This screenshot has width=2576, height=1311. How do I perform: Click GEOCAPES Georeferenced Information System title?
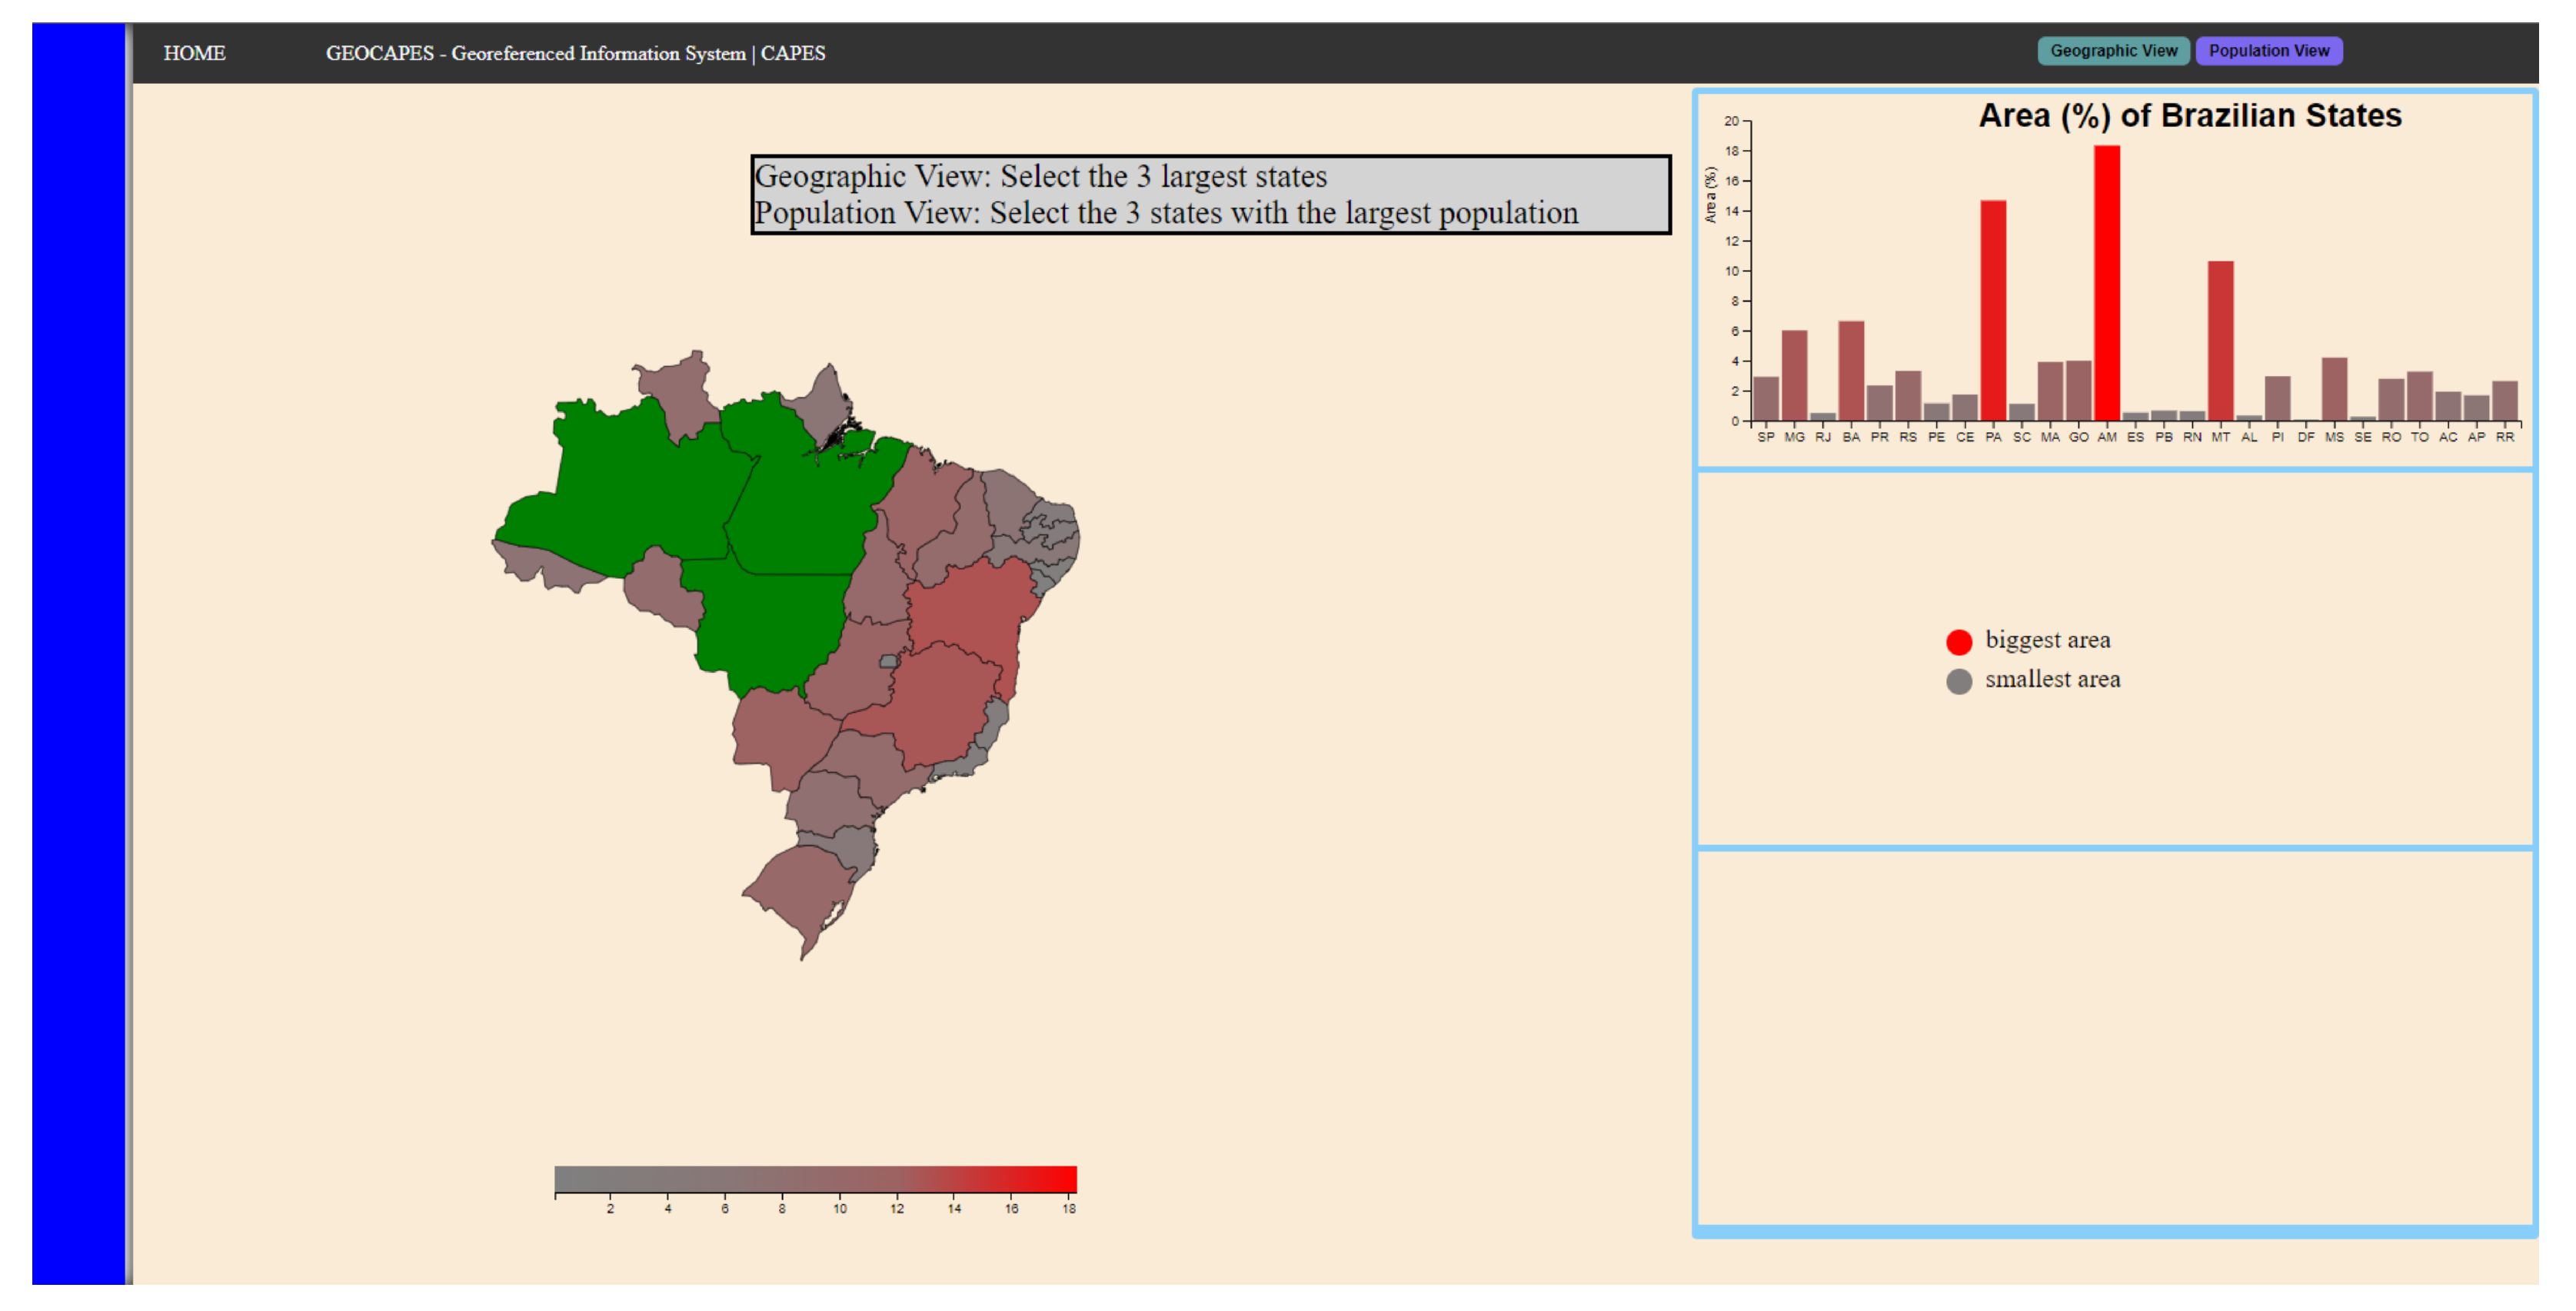click(x=575, y=53)
